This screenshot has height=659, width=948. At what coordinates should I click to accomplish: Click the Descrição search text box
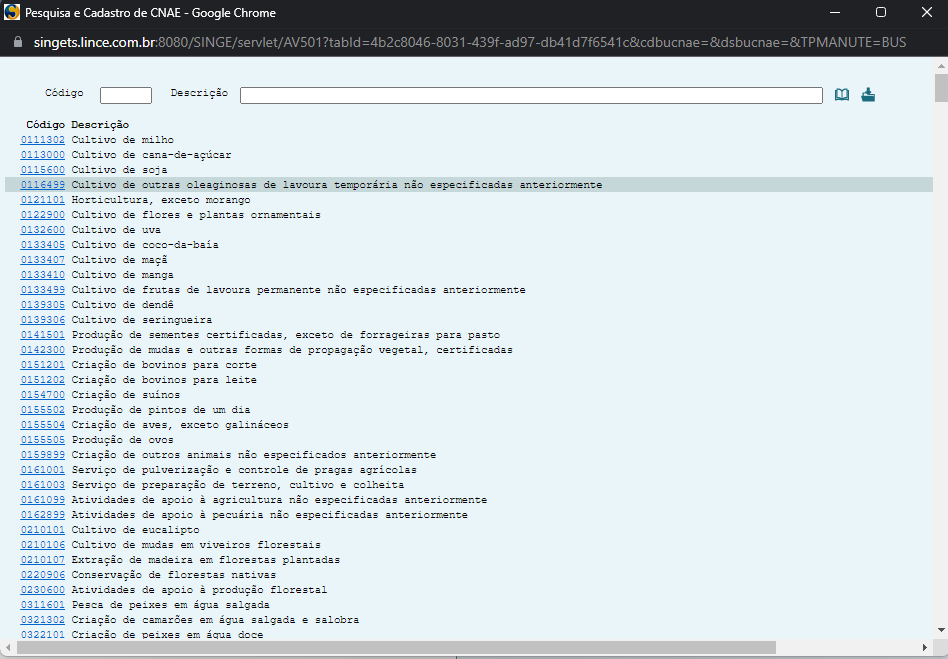530,95
